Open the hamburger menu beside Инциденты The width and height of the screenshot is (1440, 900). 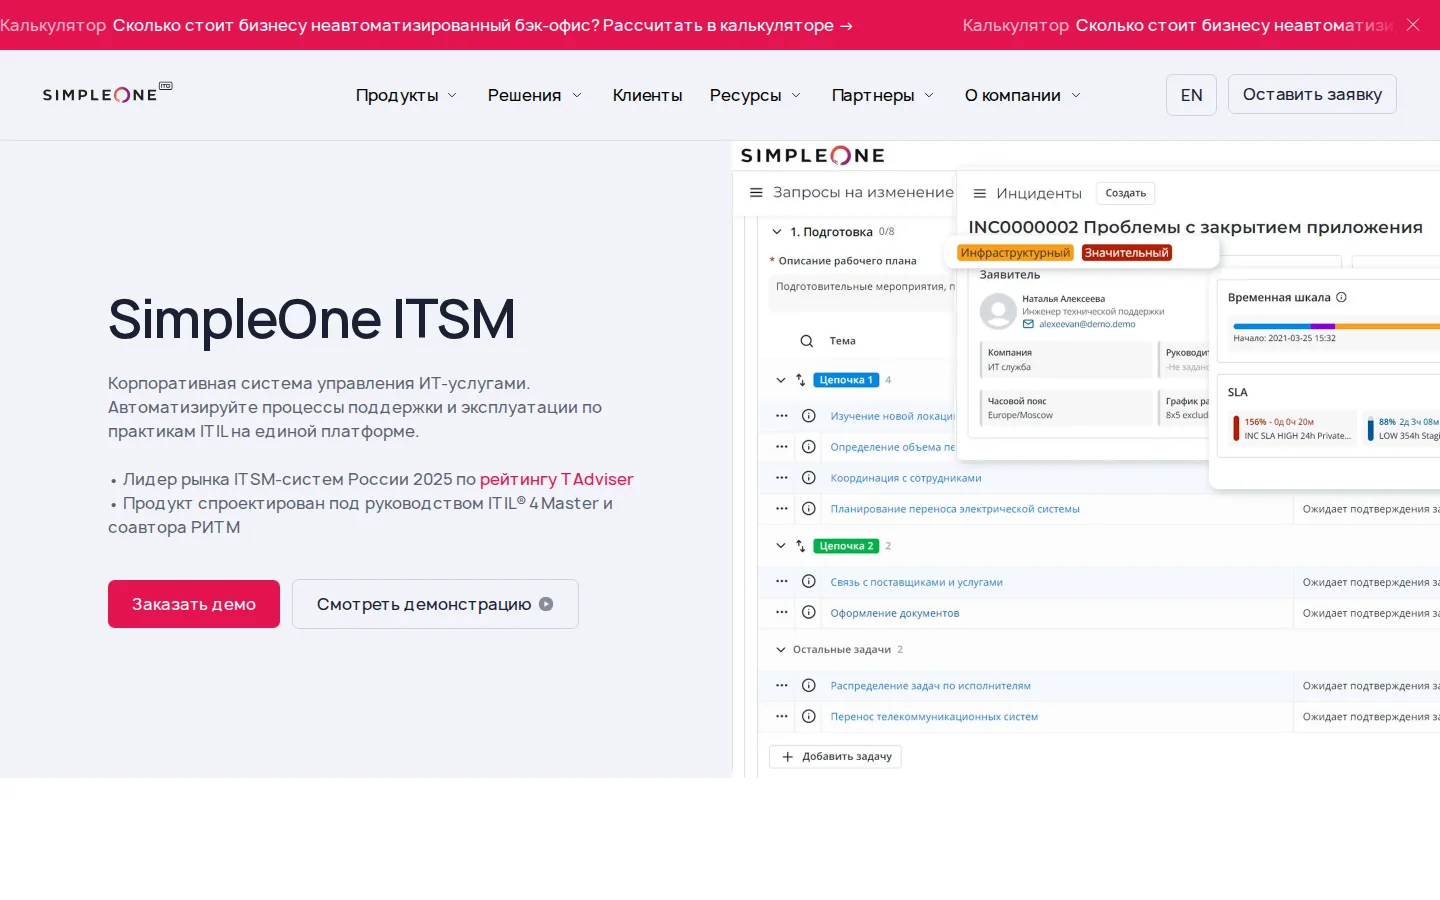pyautogui.click(x=980, y=193)
